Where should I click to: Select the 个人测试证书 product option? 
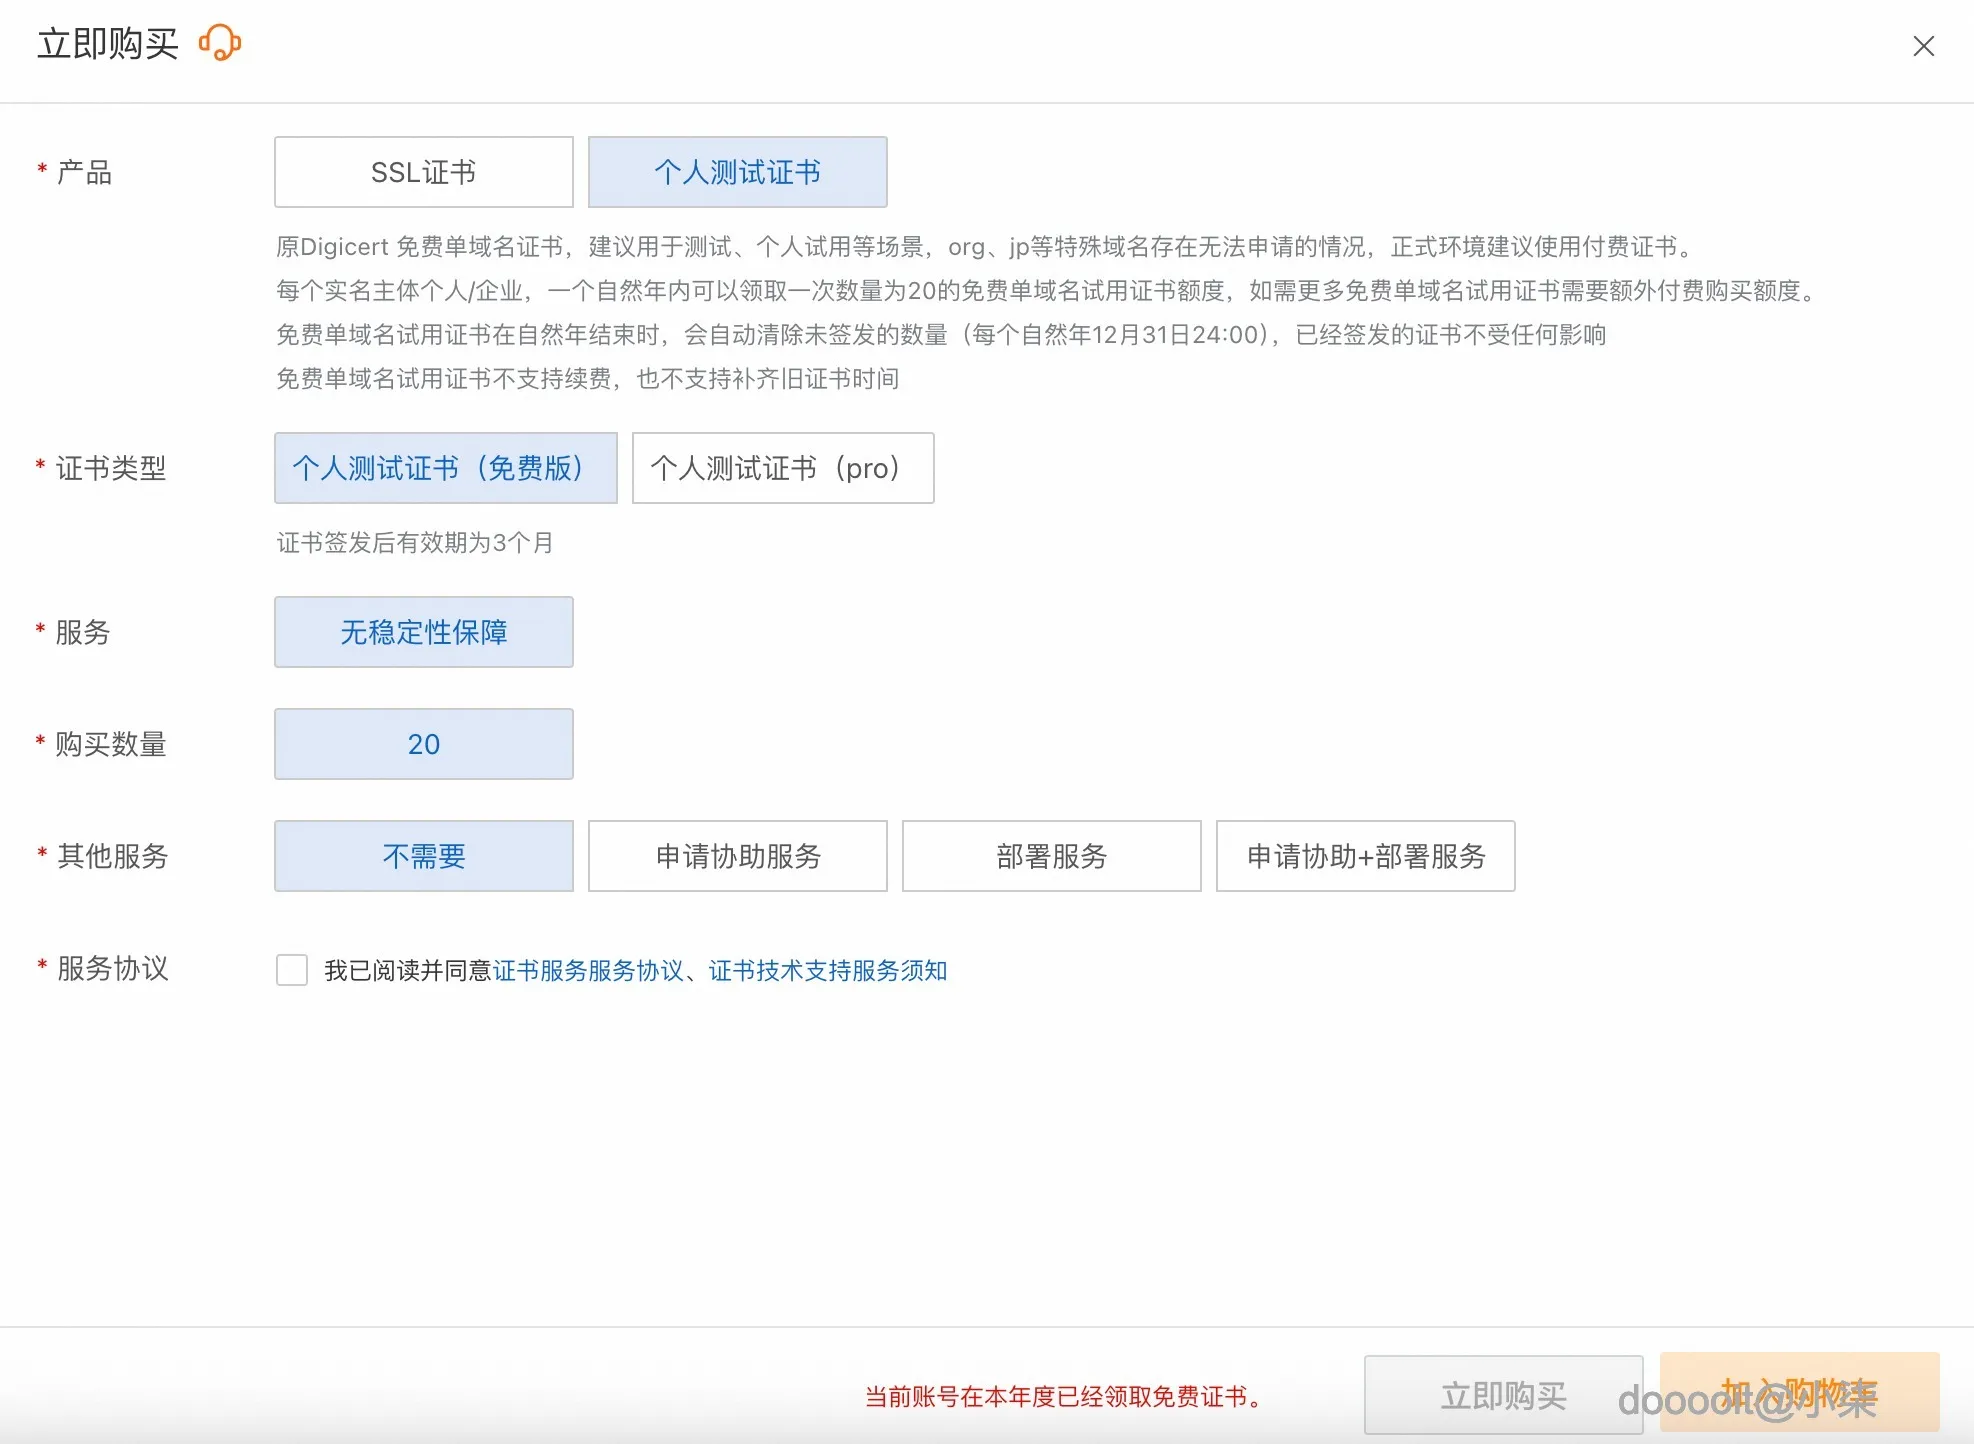click(x=737, y=171)
